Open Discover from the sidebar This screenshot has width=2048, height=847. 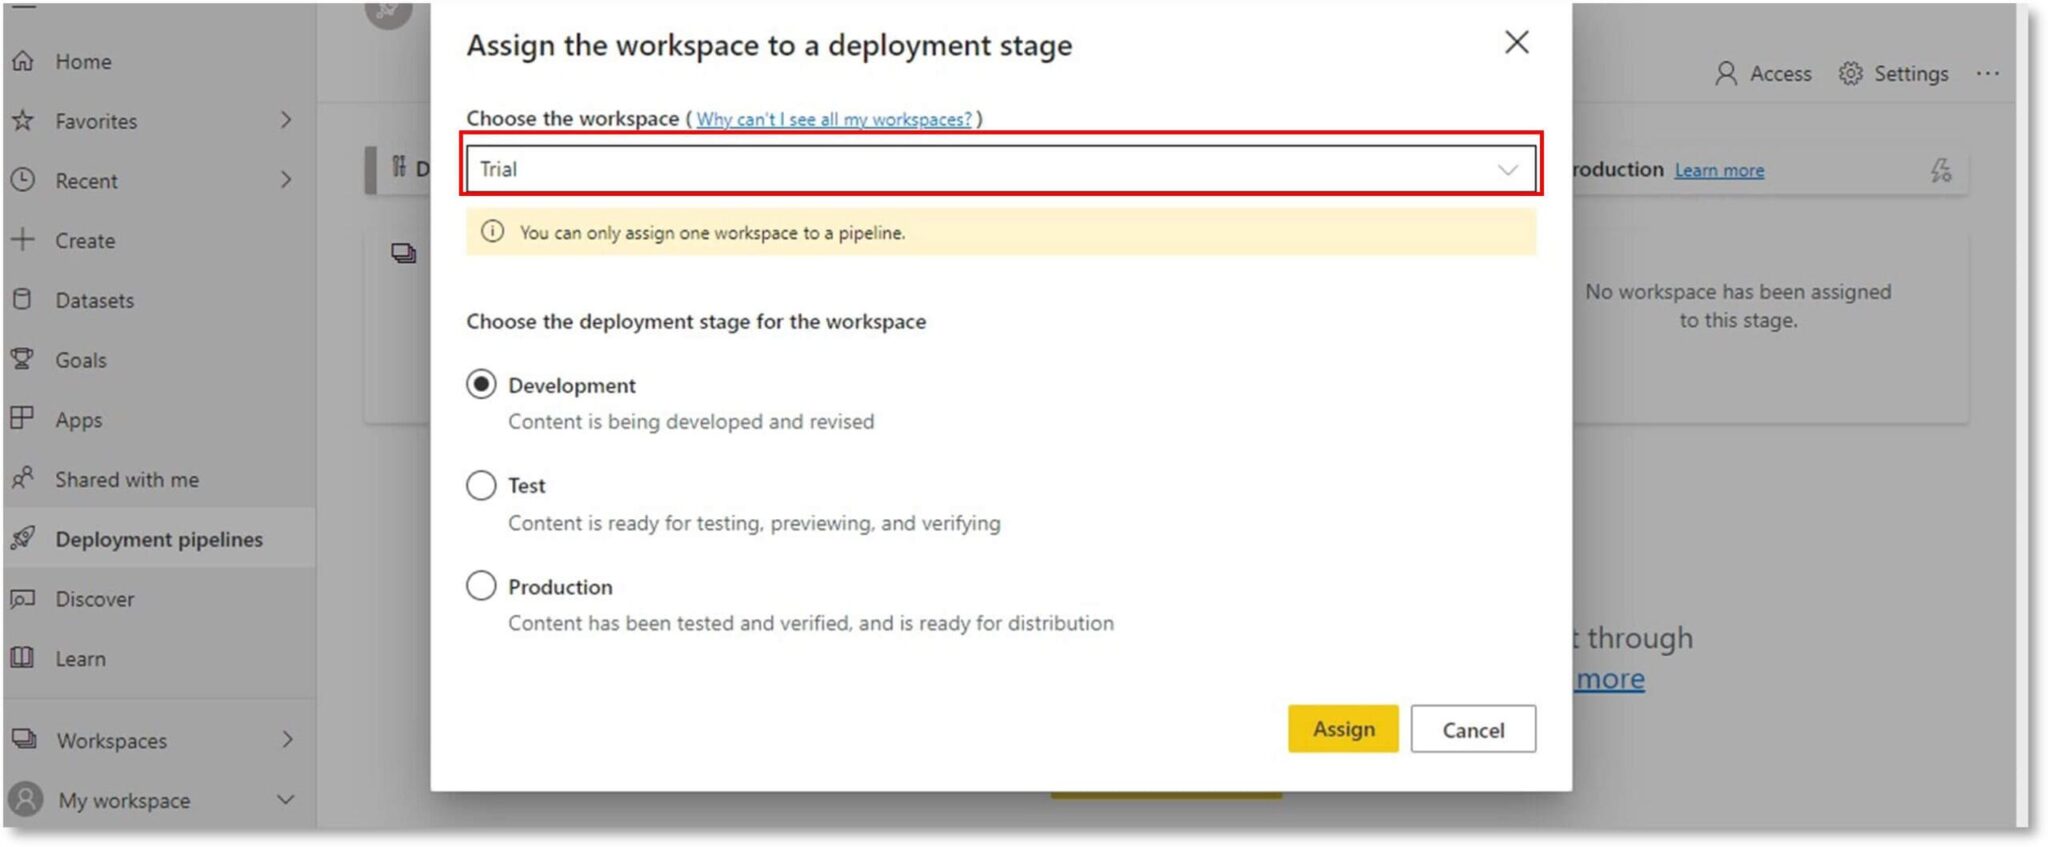pyautogui.click(x=94, y=599)
